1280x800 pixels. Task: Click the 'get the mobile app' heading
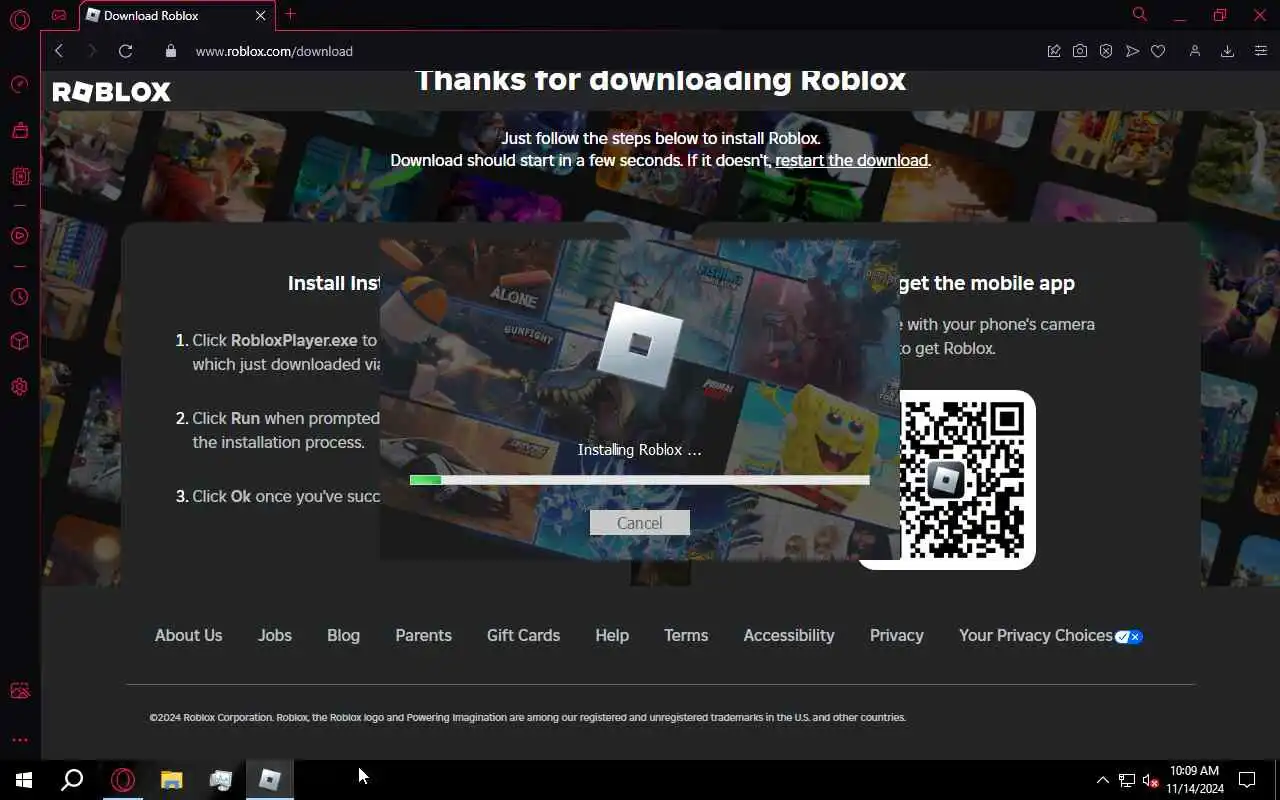(986, 283)
